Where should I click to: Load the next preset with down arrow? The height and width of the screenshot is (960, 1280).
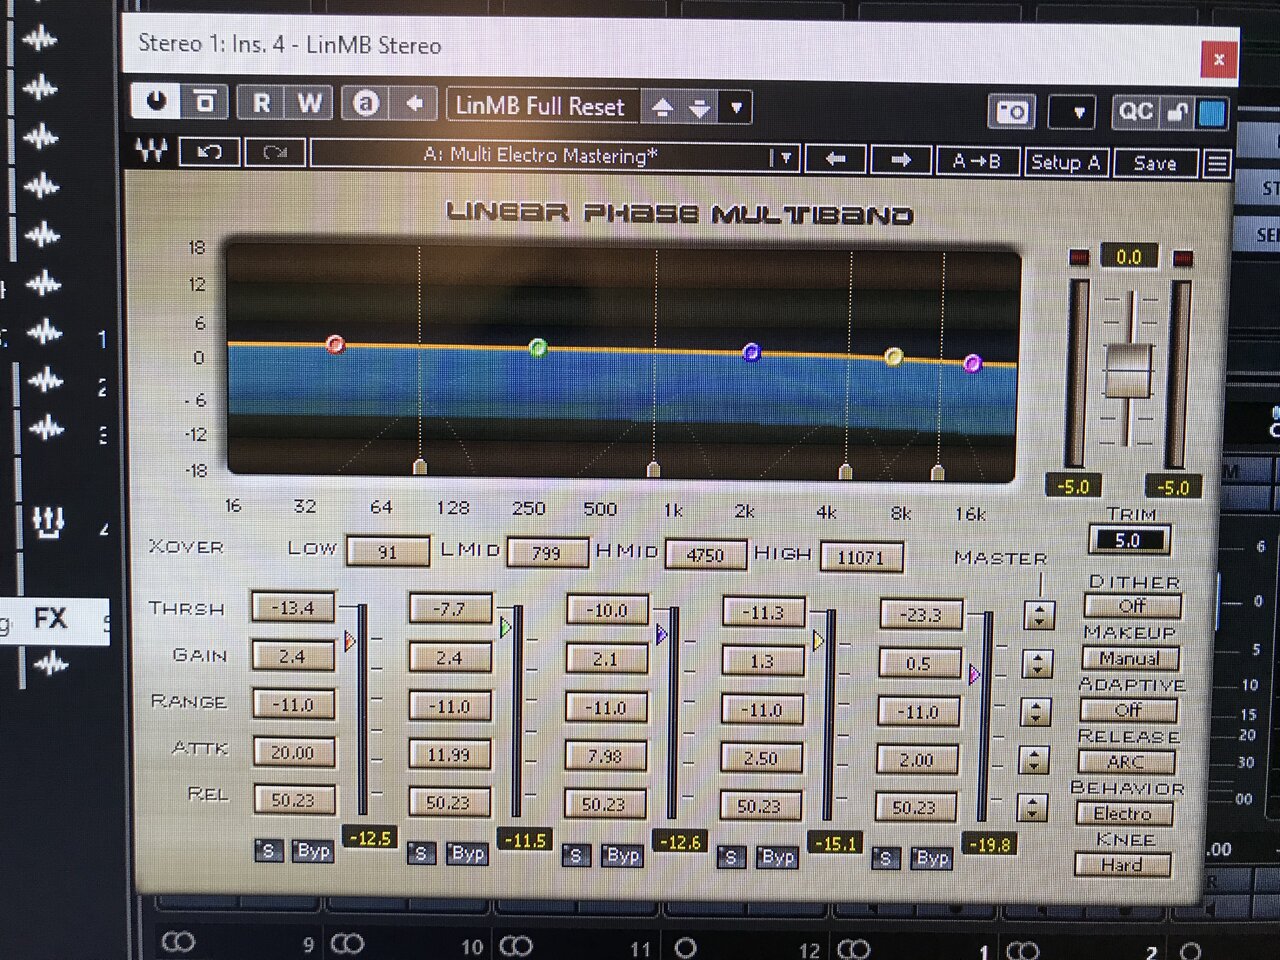click(x=700, y=108)
